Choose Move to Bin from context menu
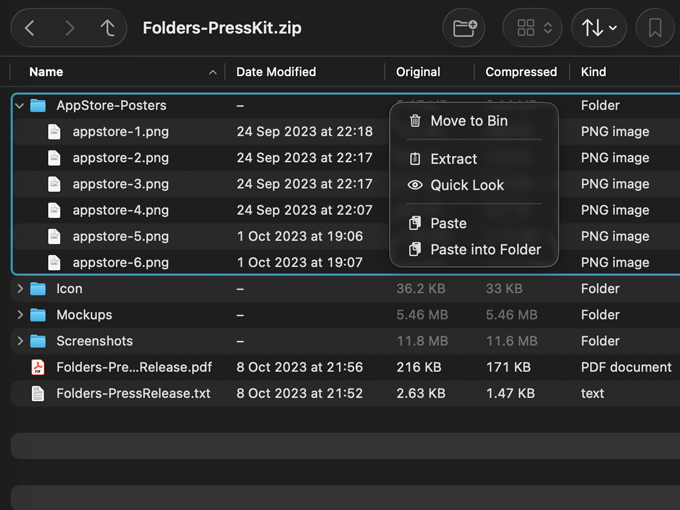The width and height of the screenshot is (680, 510). coord(468,121)
